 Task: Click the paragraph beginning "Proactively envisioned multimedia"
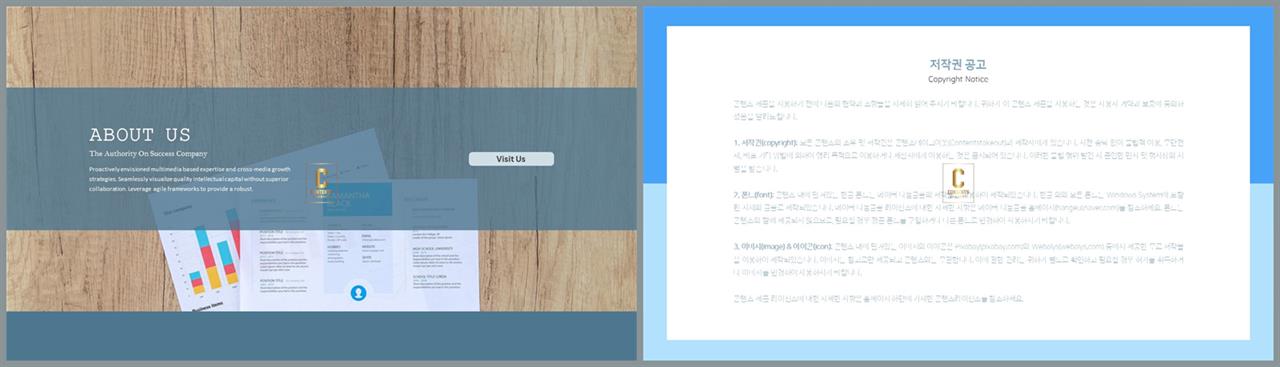pyautogui.click(x=190, y=179)
